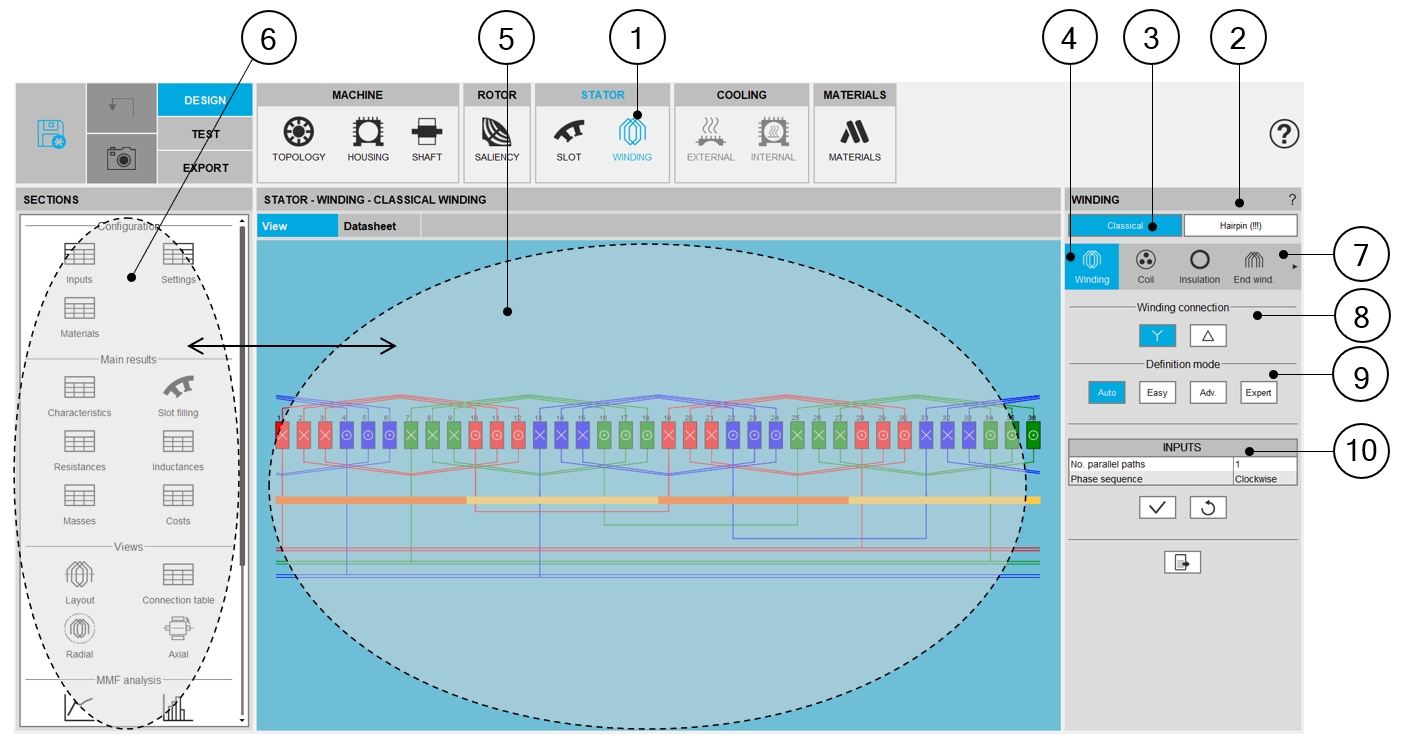This screenshot has width=1403, height=747.
Task: Open the Topology machine icon
Action: tap(299, 135)
